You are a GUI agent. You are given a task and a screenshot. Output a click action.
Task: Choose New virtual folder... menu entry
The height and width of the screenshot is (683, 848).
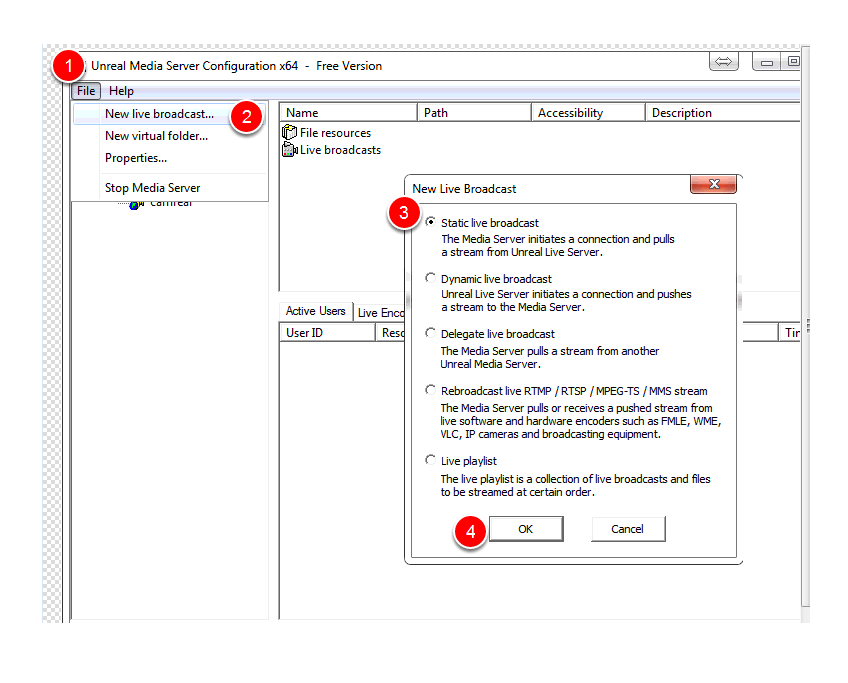[x=156, y=136]
